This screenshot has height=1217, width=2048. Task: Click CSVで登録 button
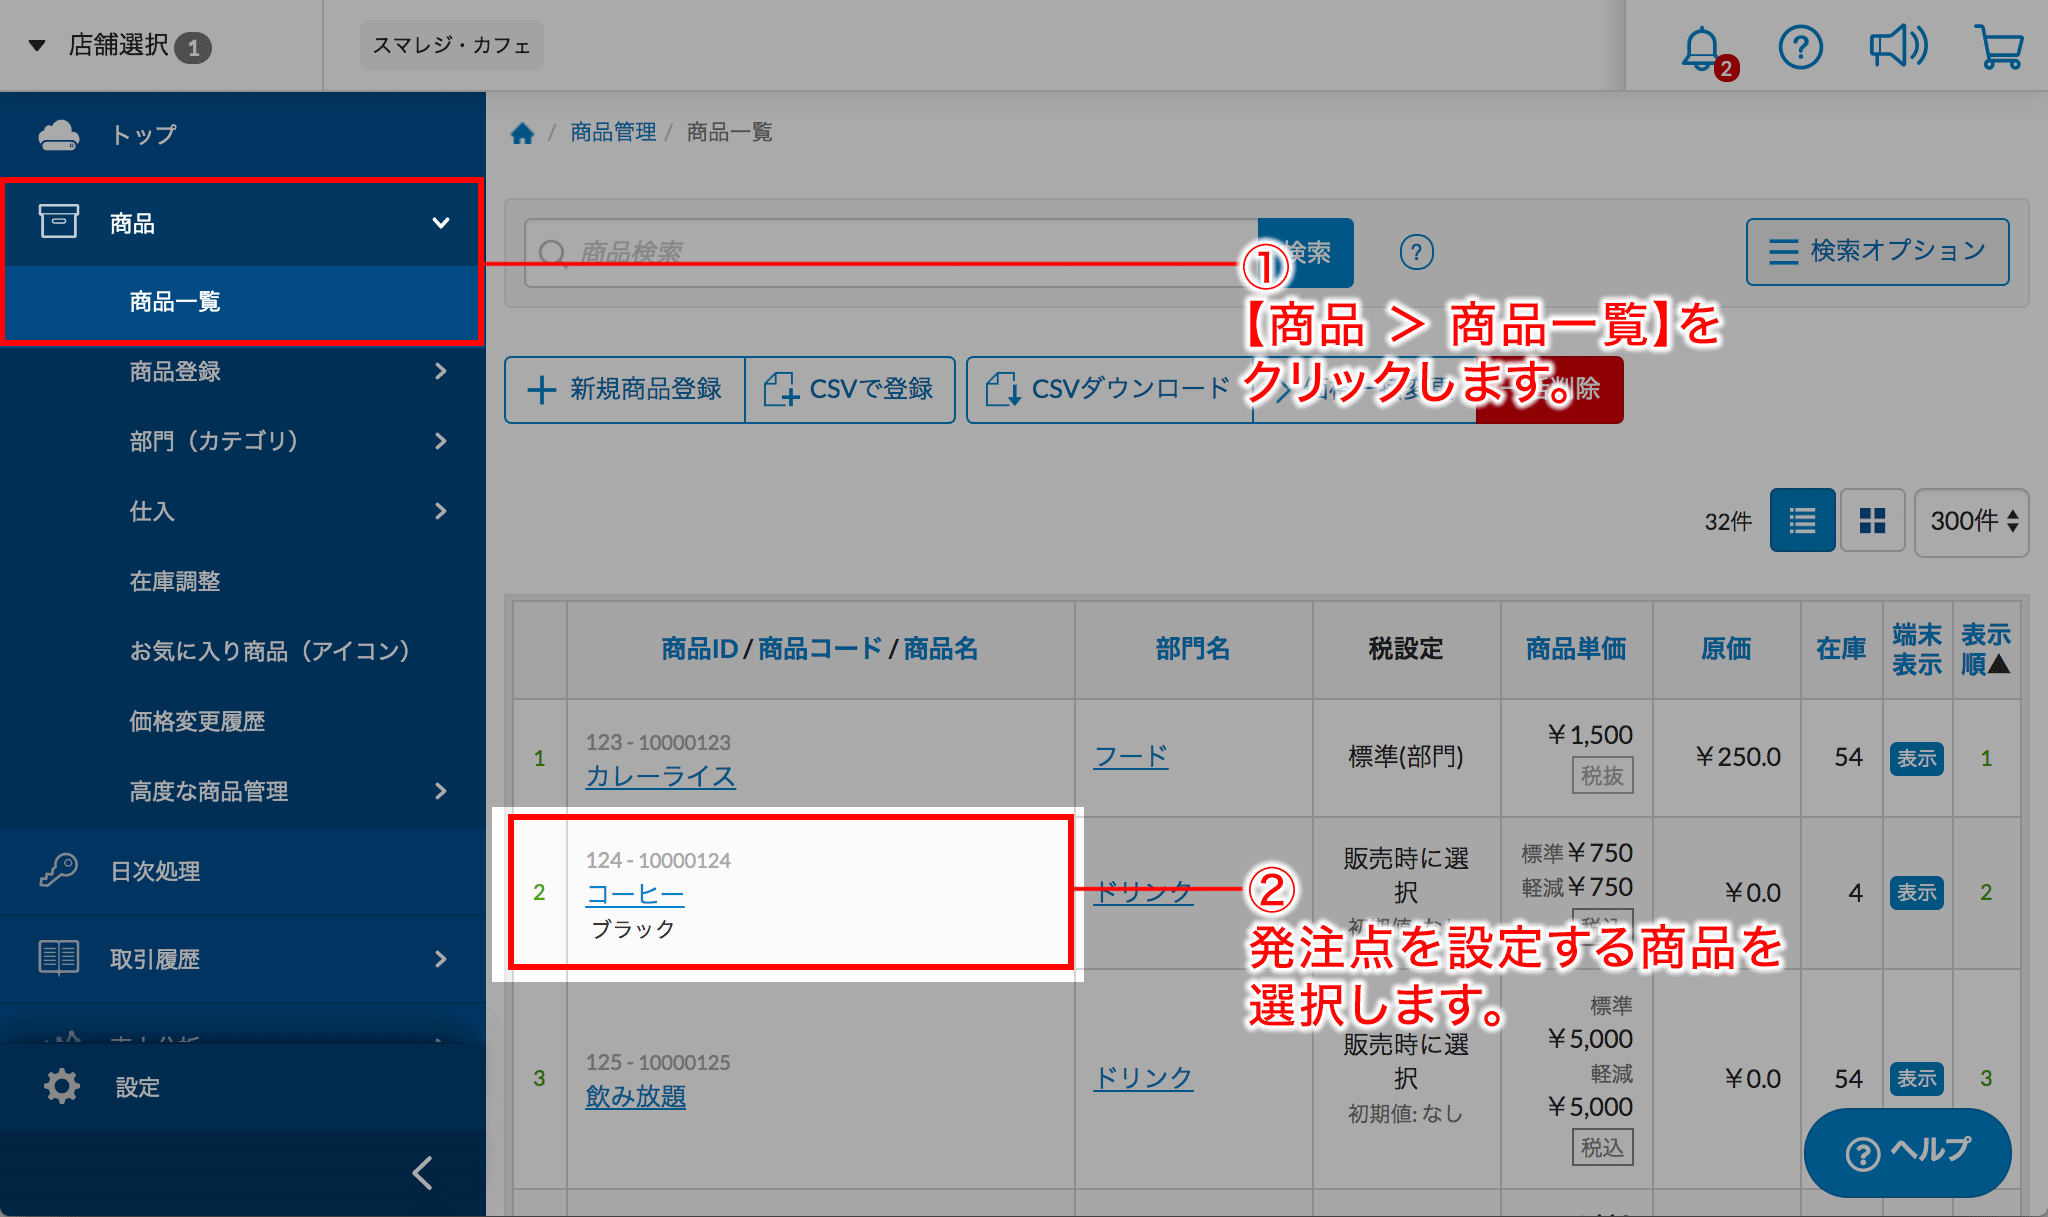850,389
